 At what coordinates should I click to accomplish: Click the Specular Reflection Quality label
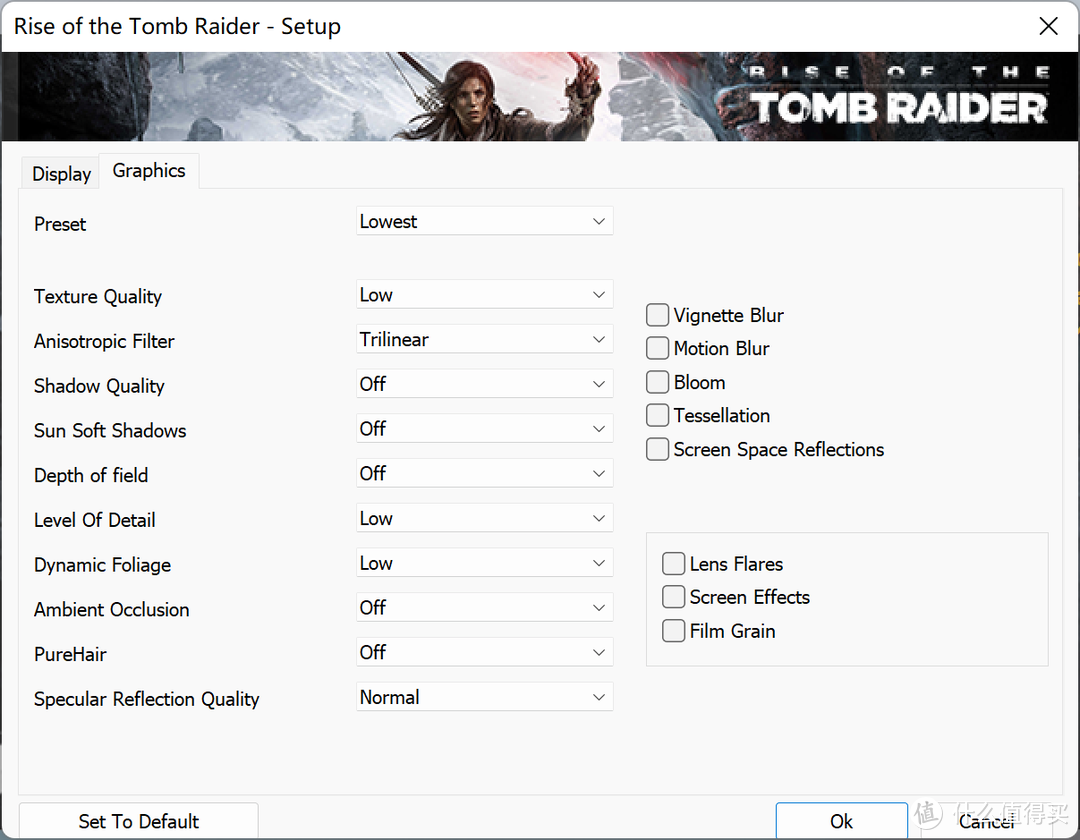click(x=147, y=700)
